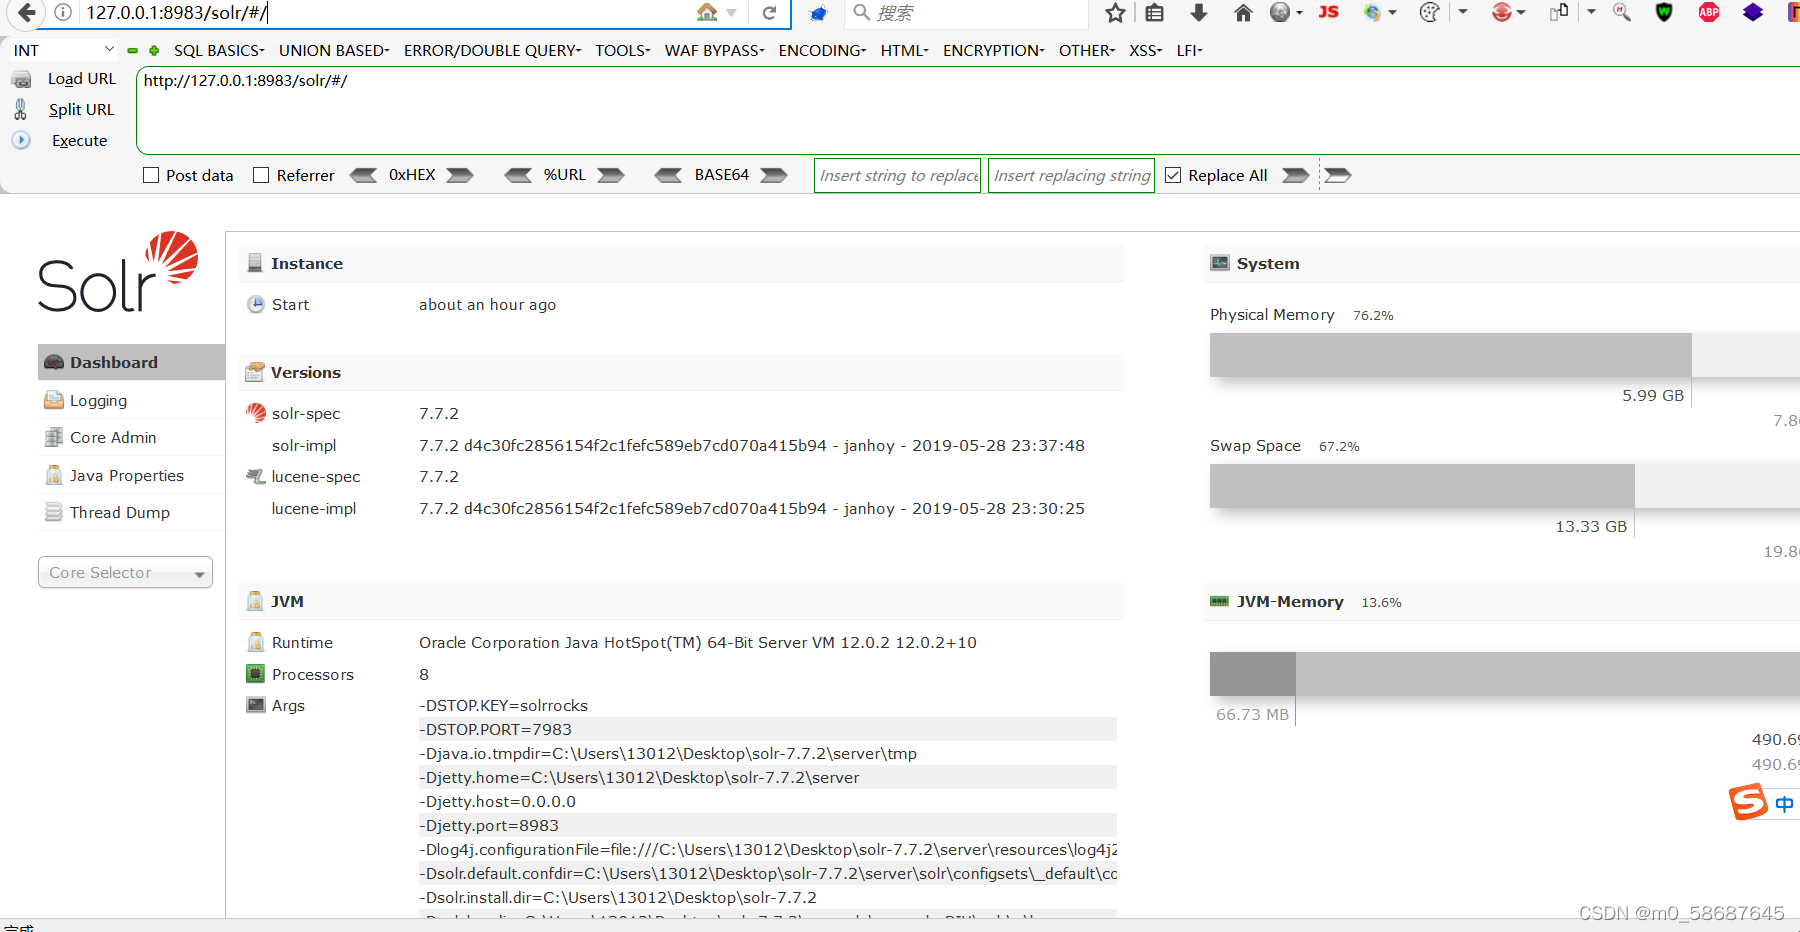Bookmark this page with the star icon

[x=1116, y=12]
